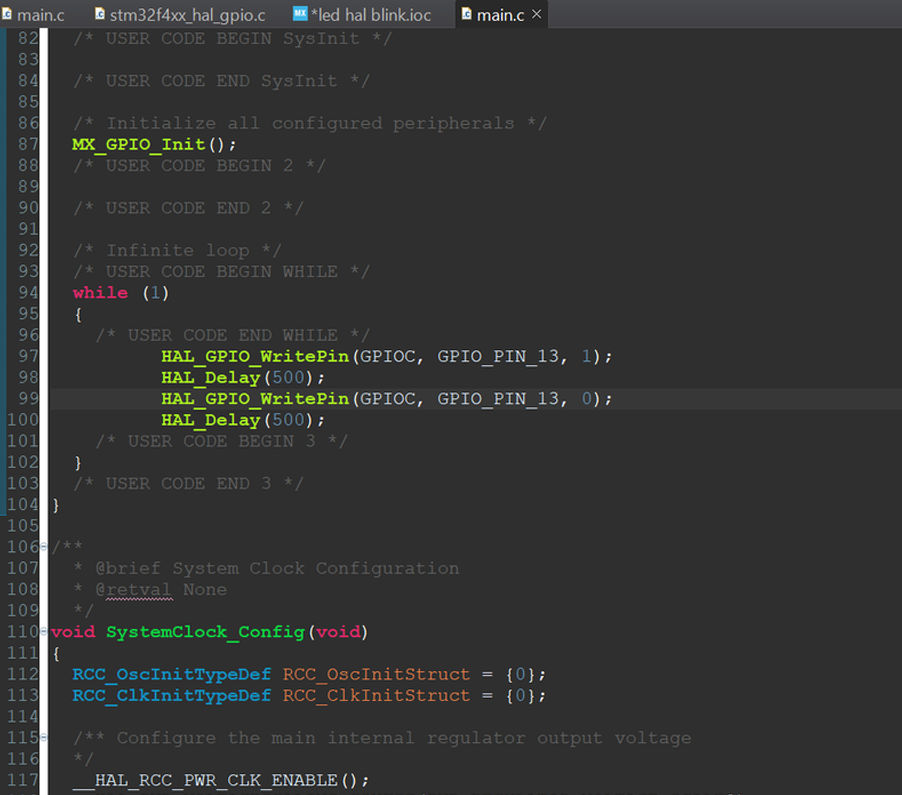Collapse the comment block at line 106
The image size is (902, 795).
[x=44, y=546]
